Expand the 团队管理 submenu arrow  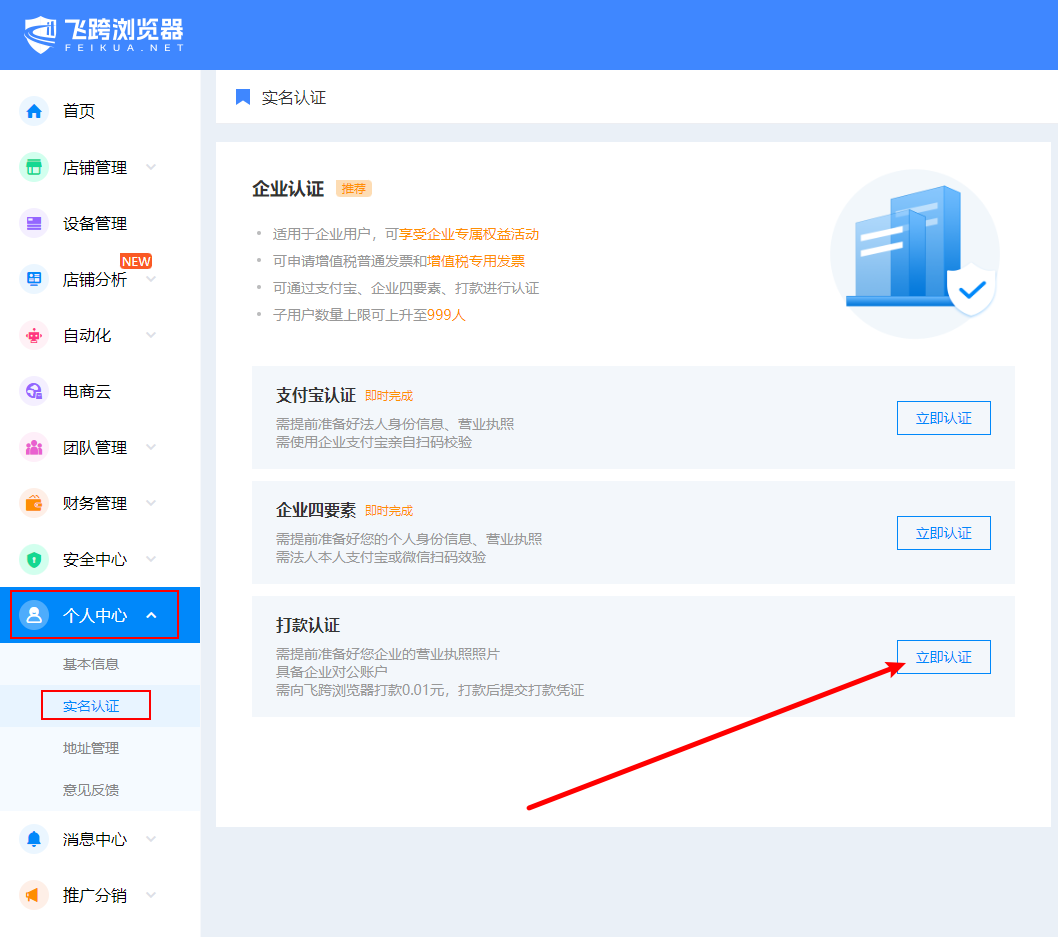click(x=151, y=447)
